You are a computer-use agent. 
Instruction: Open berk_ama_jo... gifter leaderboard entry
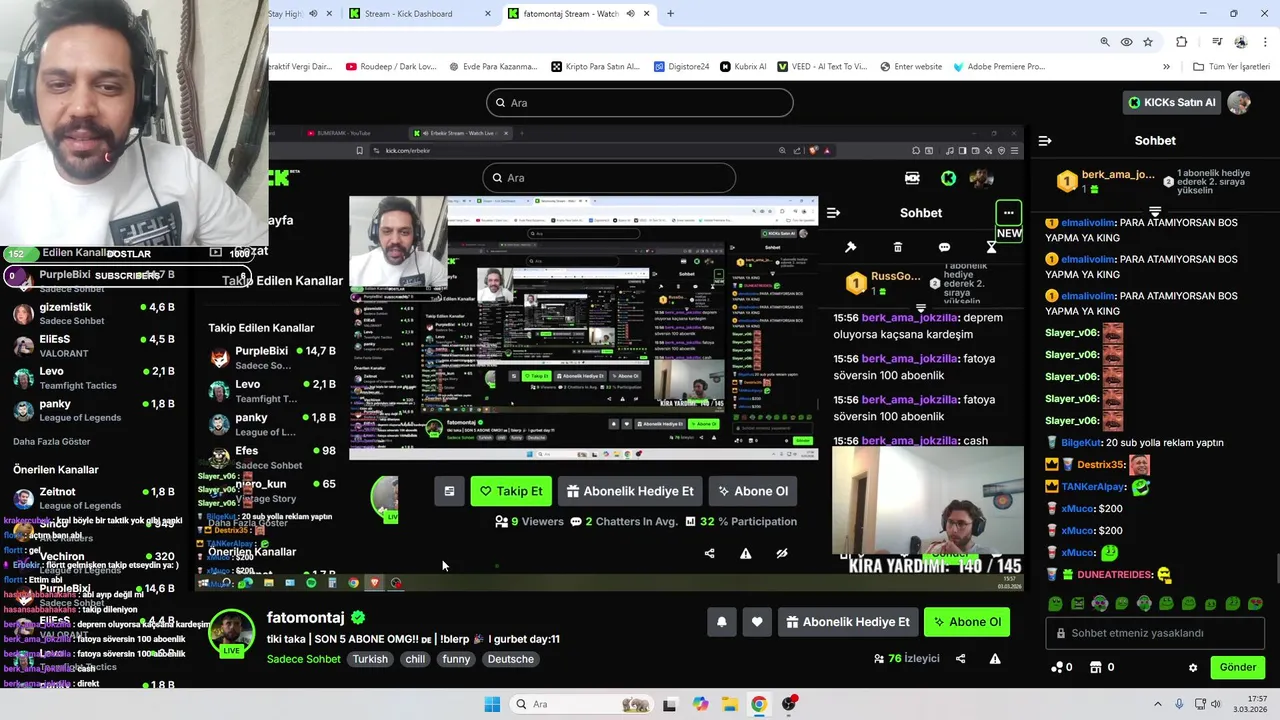point(1107,181)
